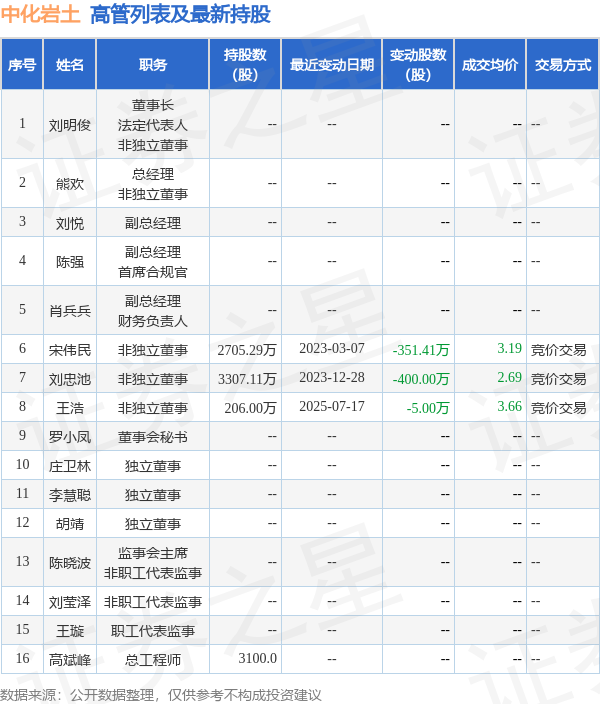Screen dimensions: 600x704
Task: Select the 成交均价 column header
Action: [x=490, y=65]
